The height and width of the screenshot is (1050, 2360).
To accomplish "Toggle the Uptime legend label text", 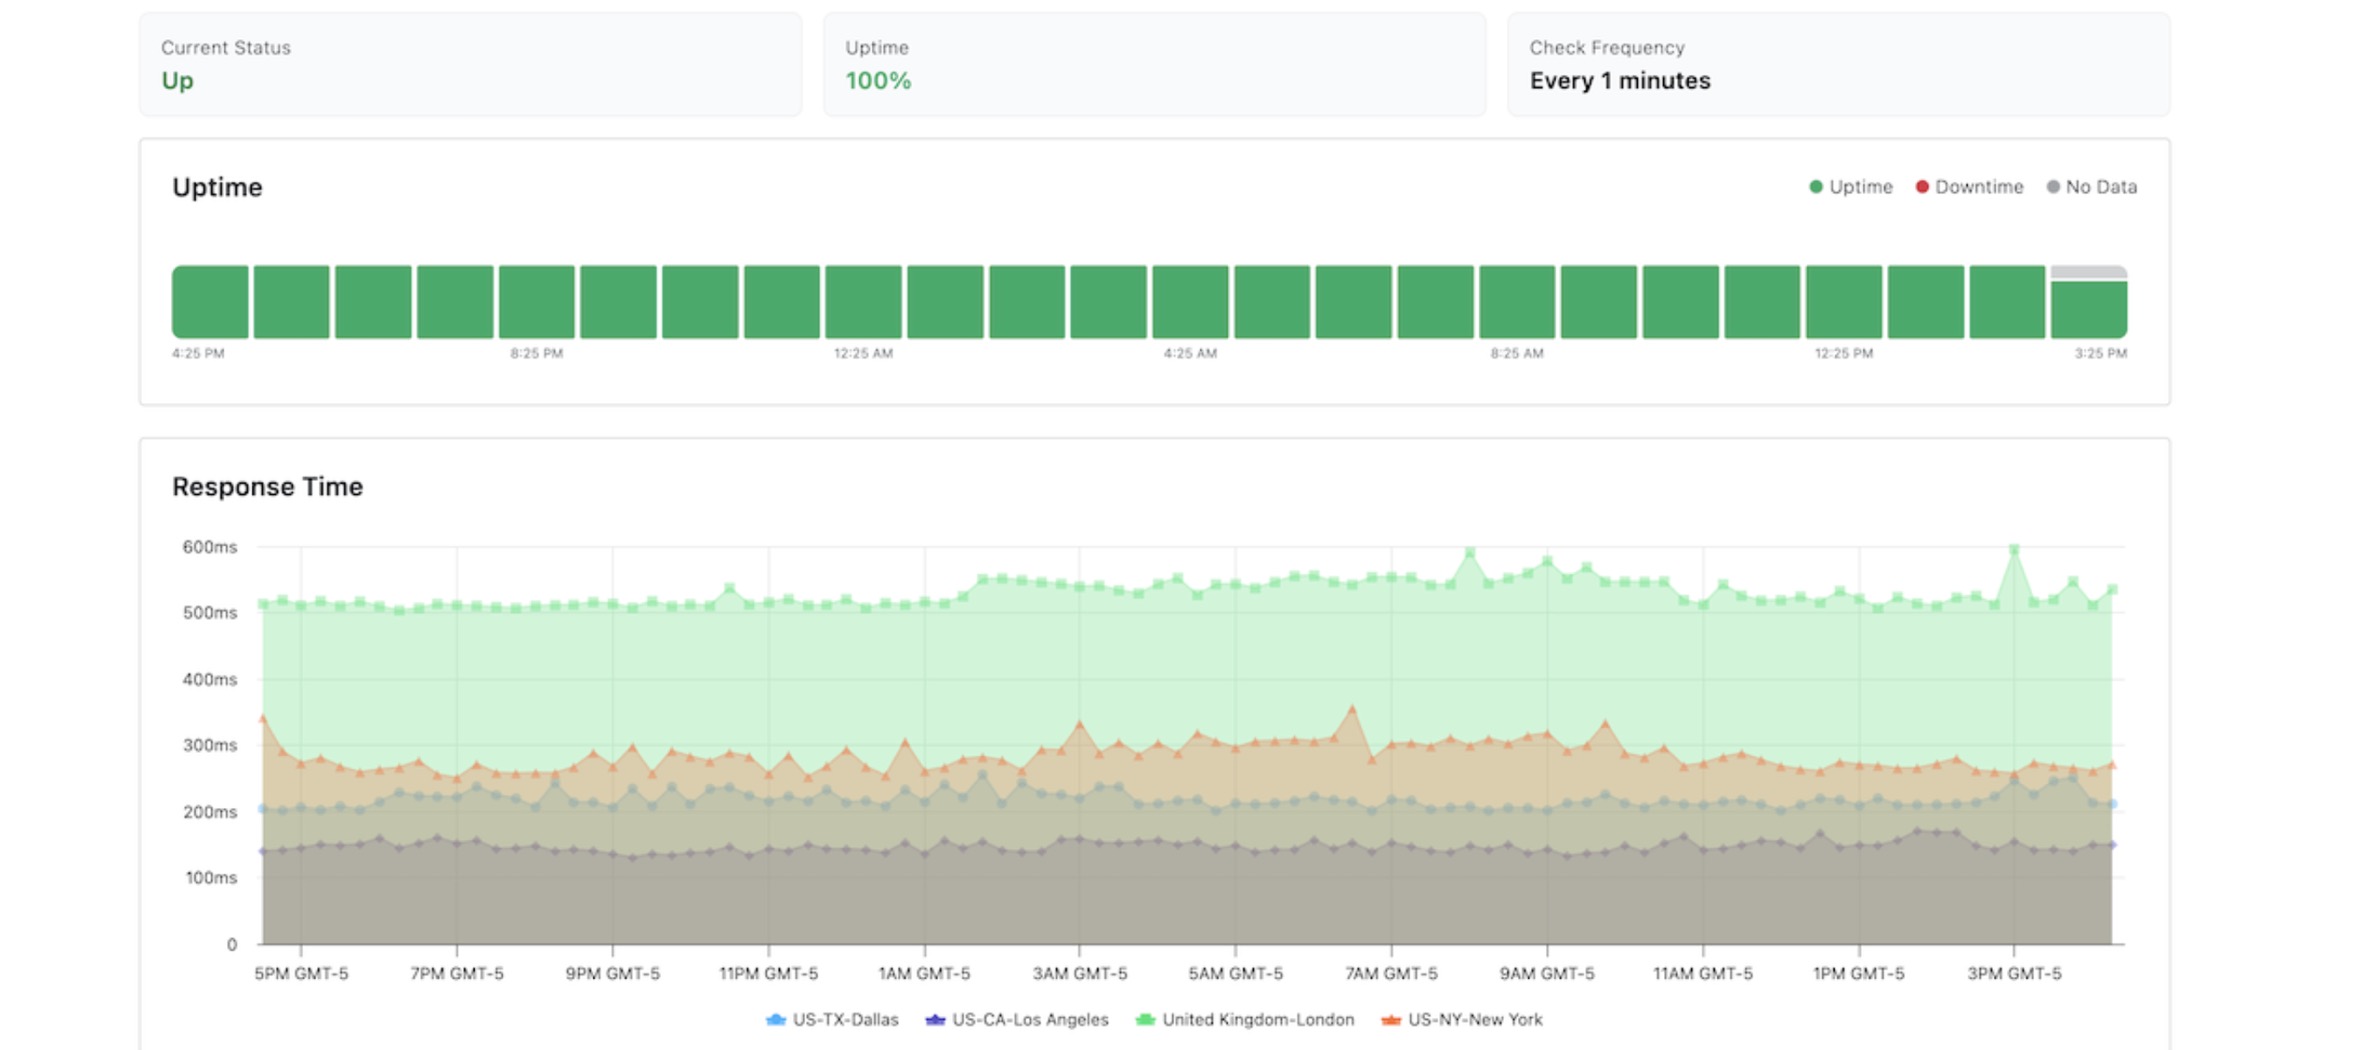I will tap(1860, 187).
